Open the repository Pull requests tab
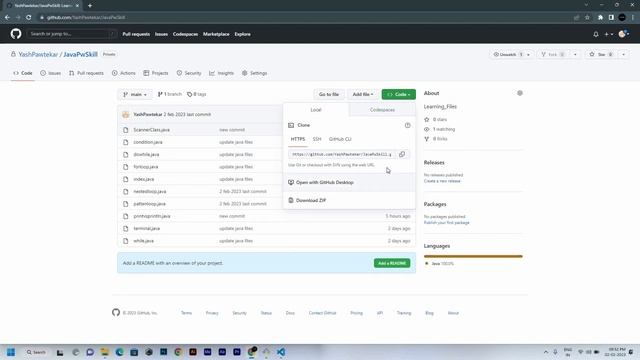This screenshot has height=360, width=640. [x=86, y=73]
